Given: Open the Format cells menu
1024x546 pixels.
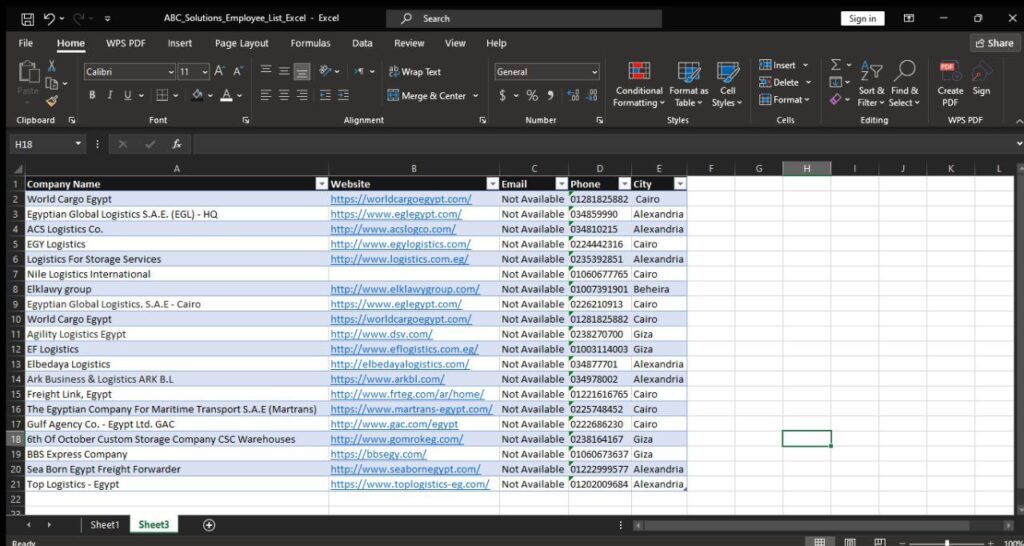Looking at the screenshot, I should point(784,100).
